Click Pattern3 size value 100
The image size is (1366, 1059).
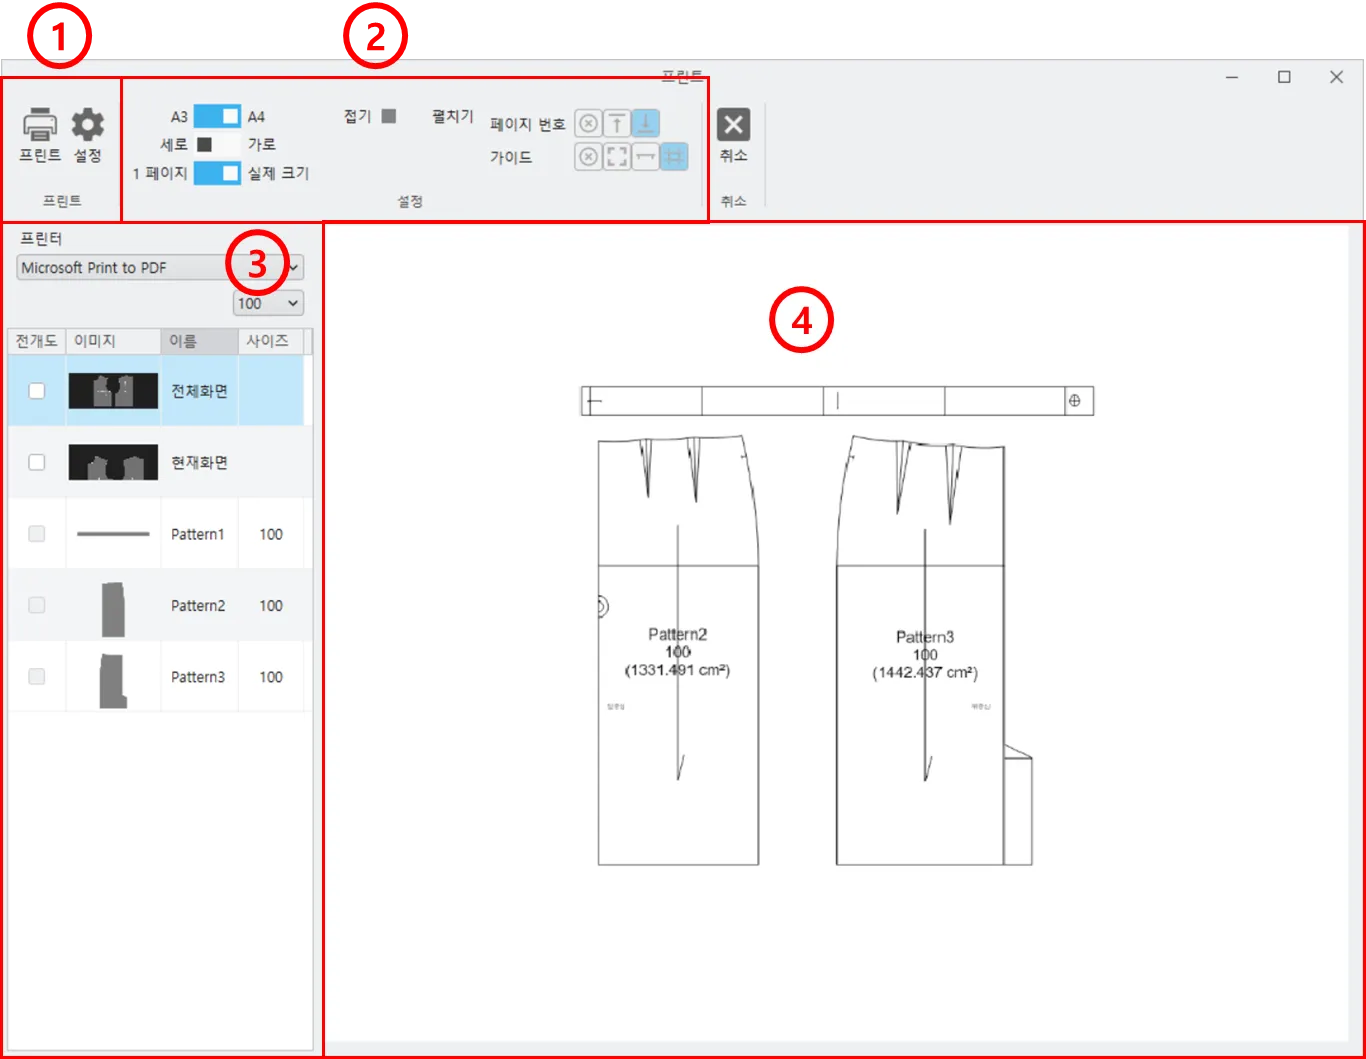tap(271, 677)
